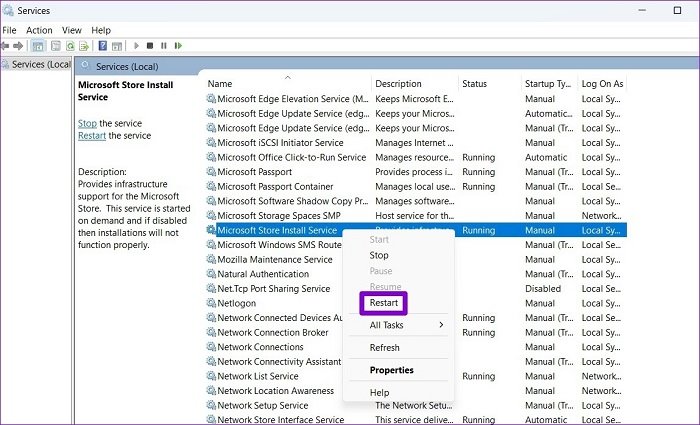This screenshot has height=425, width=700.
Task: Click the Forward arrow toolbar icon
Action: [x=18, y=46]
